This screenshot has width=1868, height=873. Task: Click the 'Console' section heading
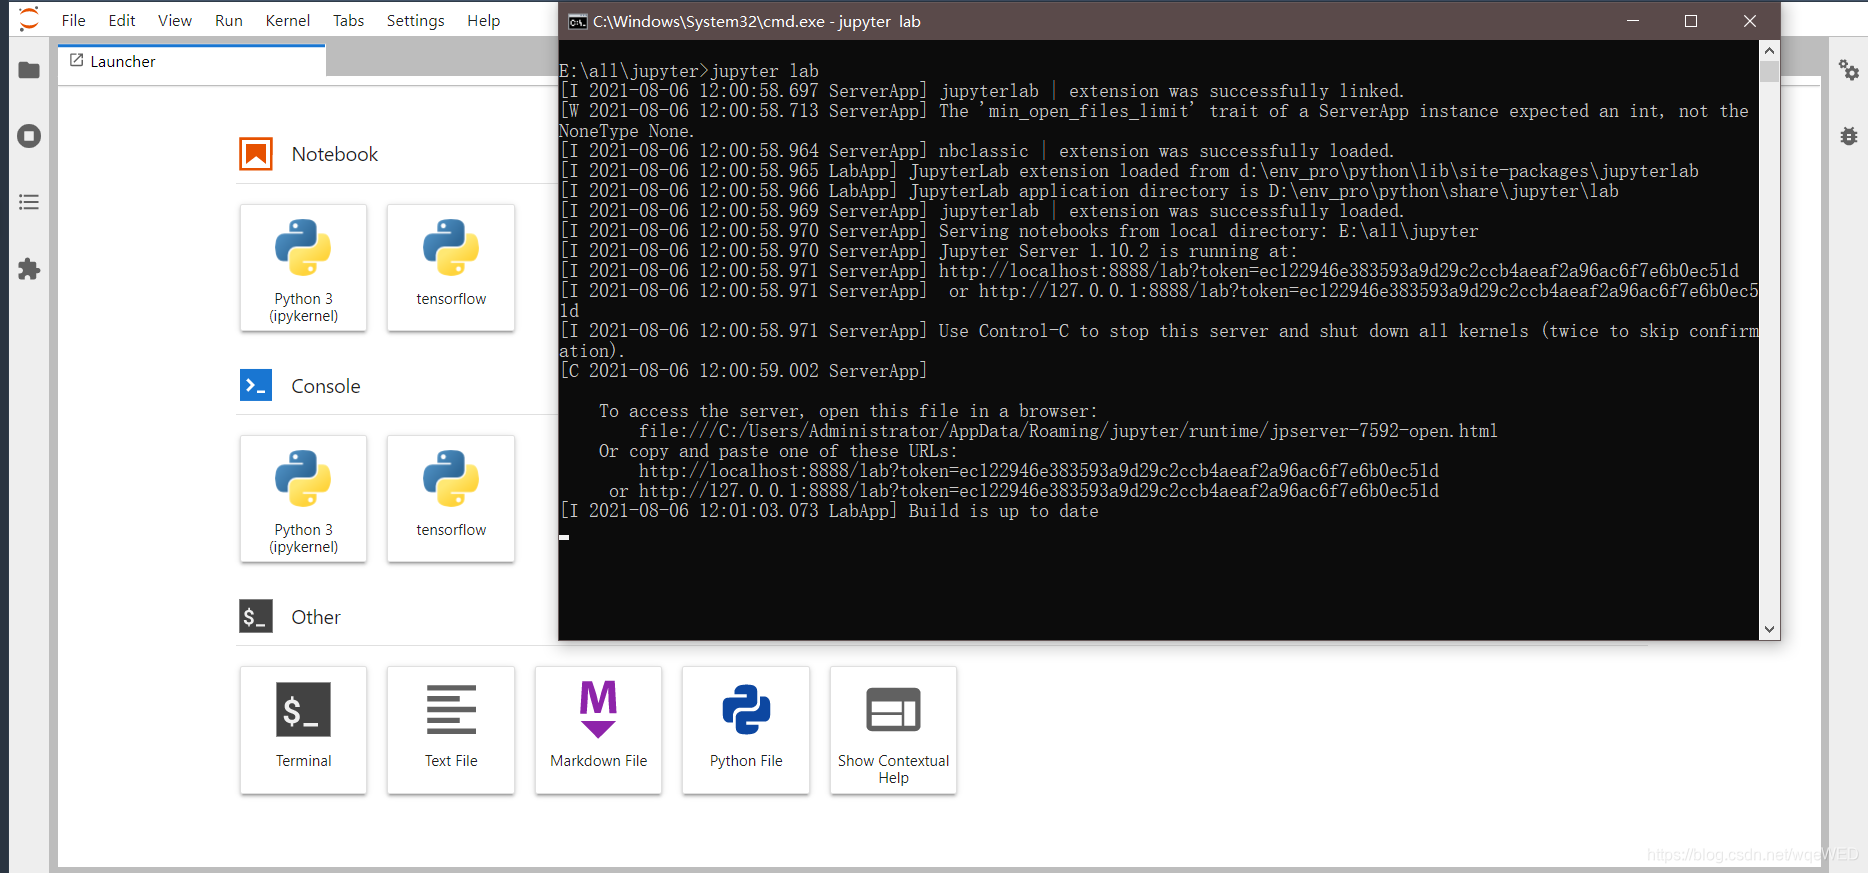coord(326,386)
